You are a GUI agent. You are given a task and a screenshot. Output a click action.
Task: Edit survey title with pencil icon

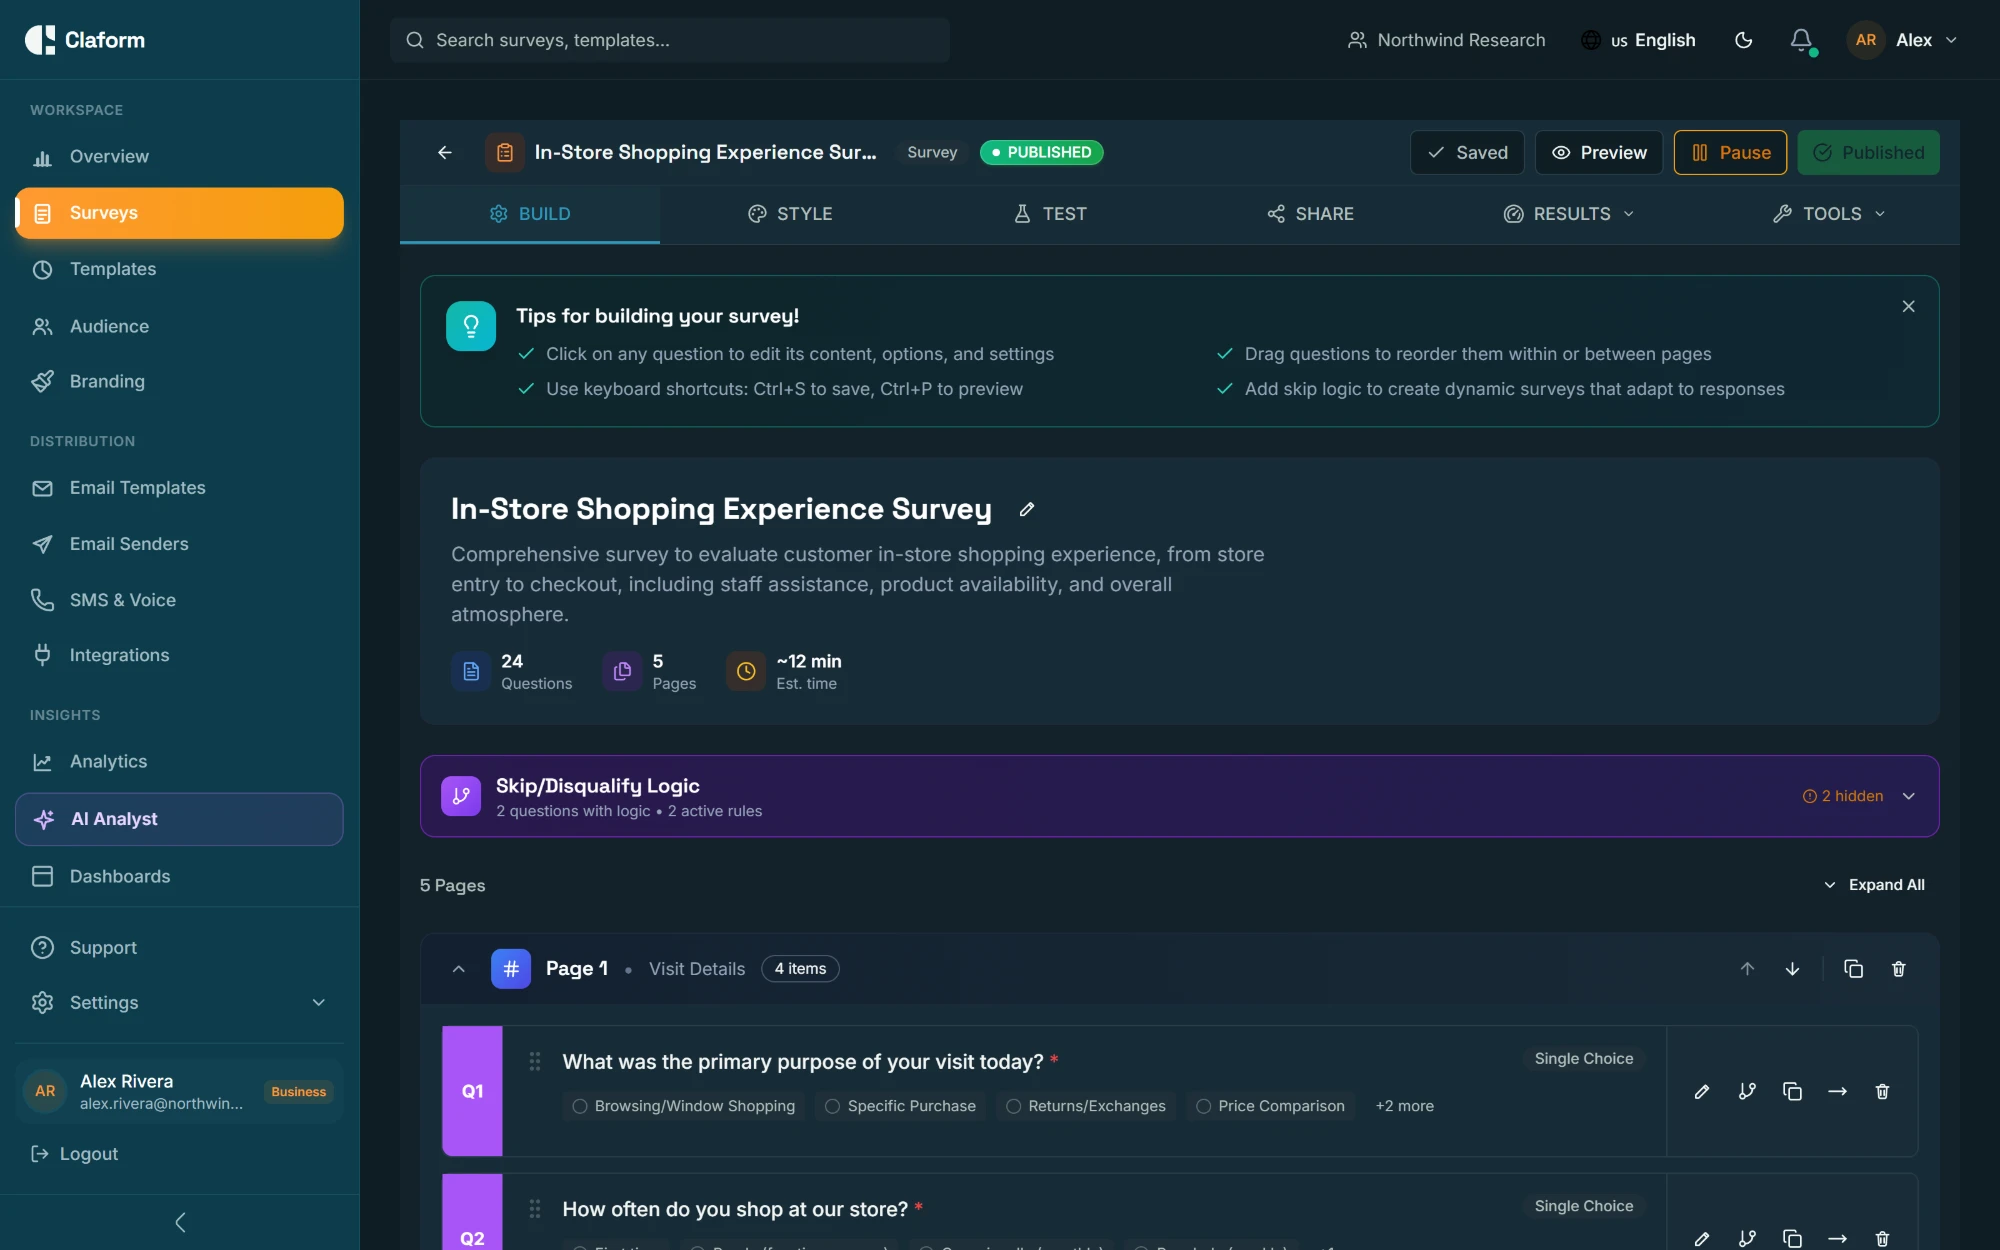click(x=1027, y=510)
